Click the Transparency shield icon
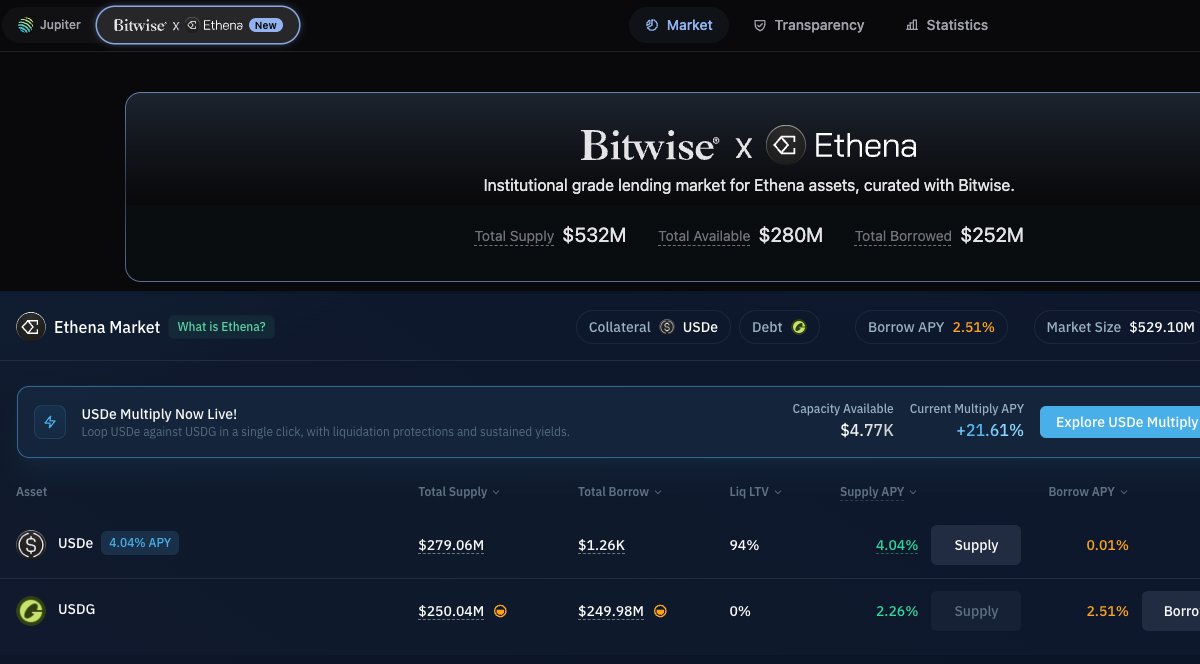The width and height of the screenshot is (1200, 664). (x=760, y=25)
